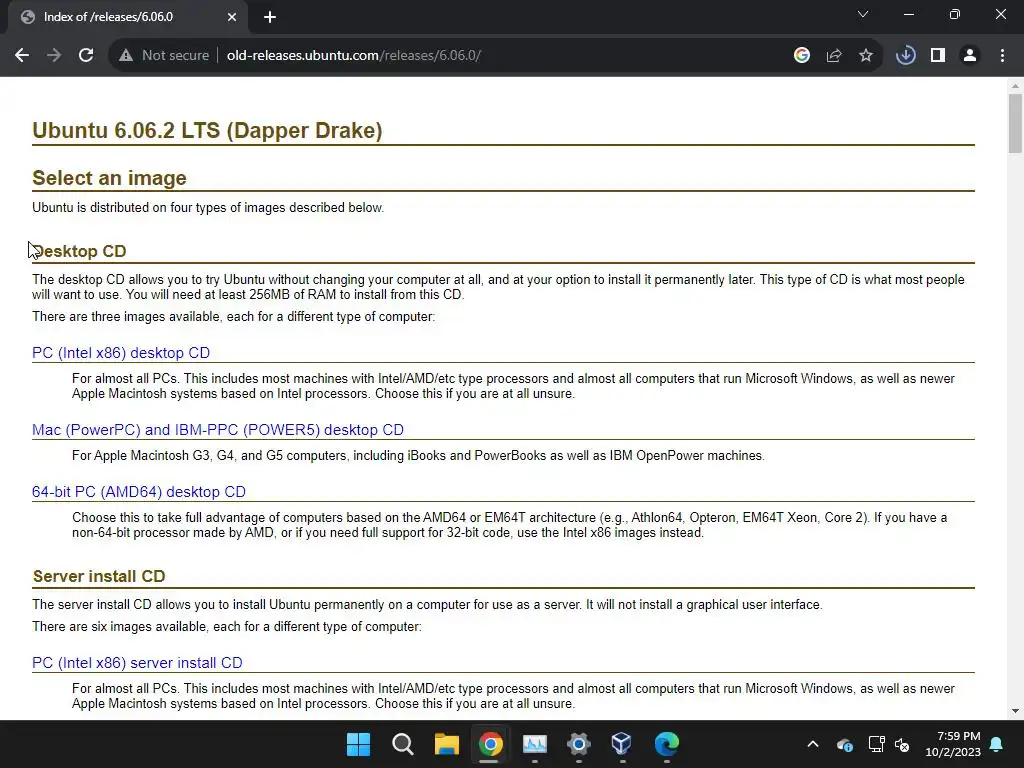Open 64-bit PC (AMD64) desktop CD link
This screenshot has height=768, width=1024.
tap(138, 492)
